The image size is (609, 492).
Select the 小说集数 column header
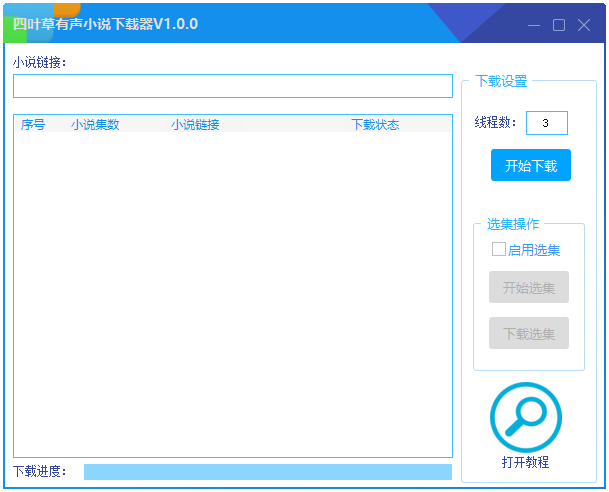click(95, 125)
